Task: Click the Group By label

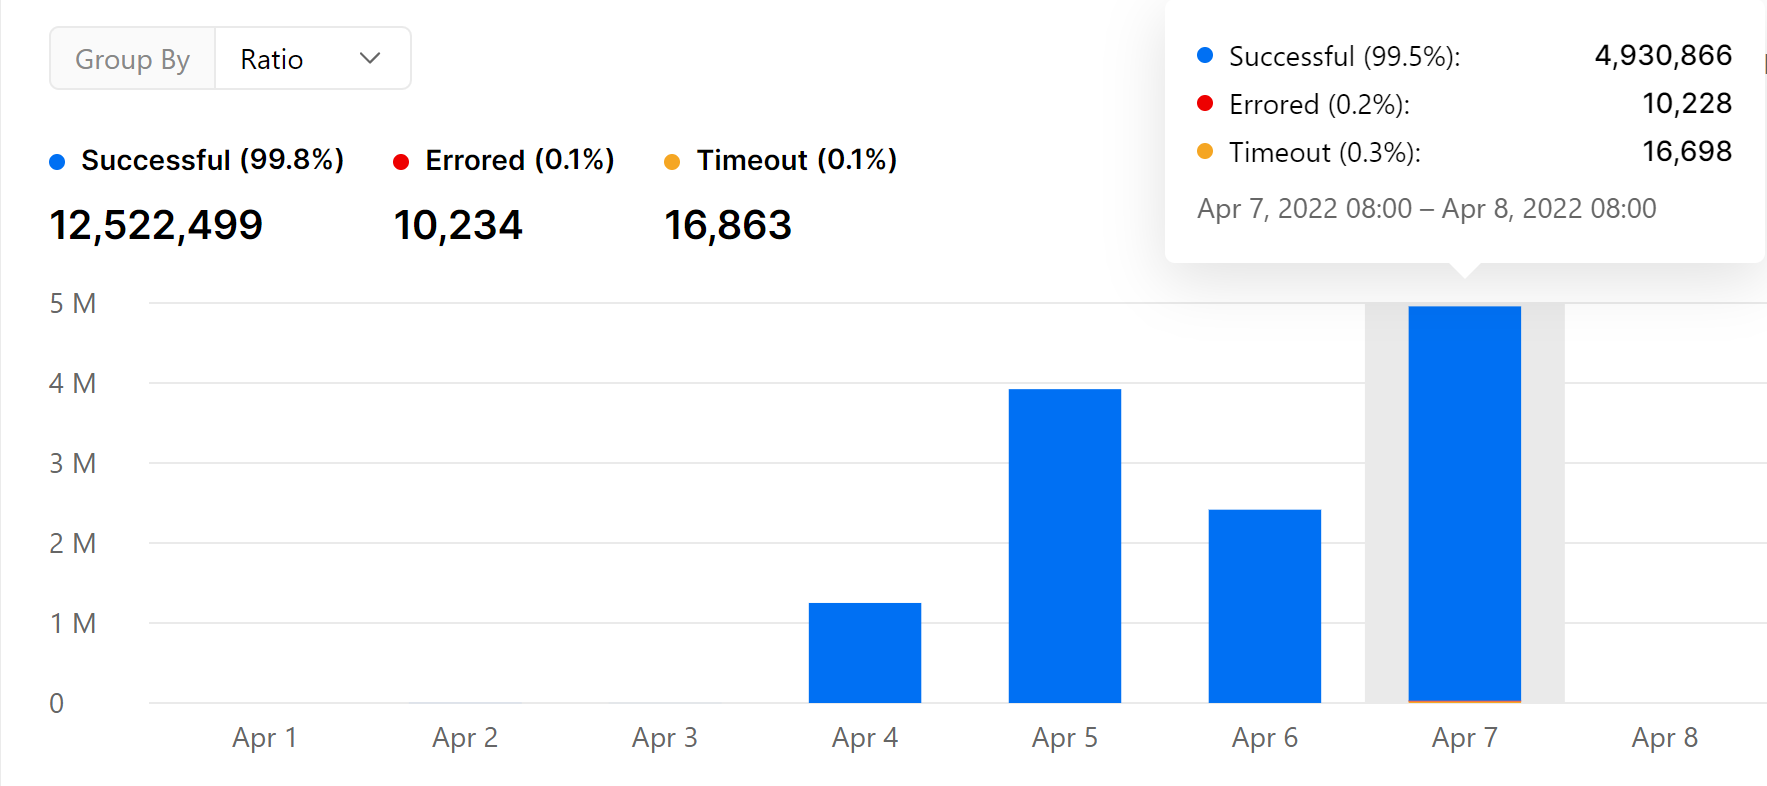Action: pyautogui.click(x=132, y=59)
